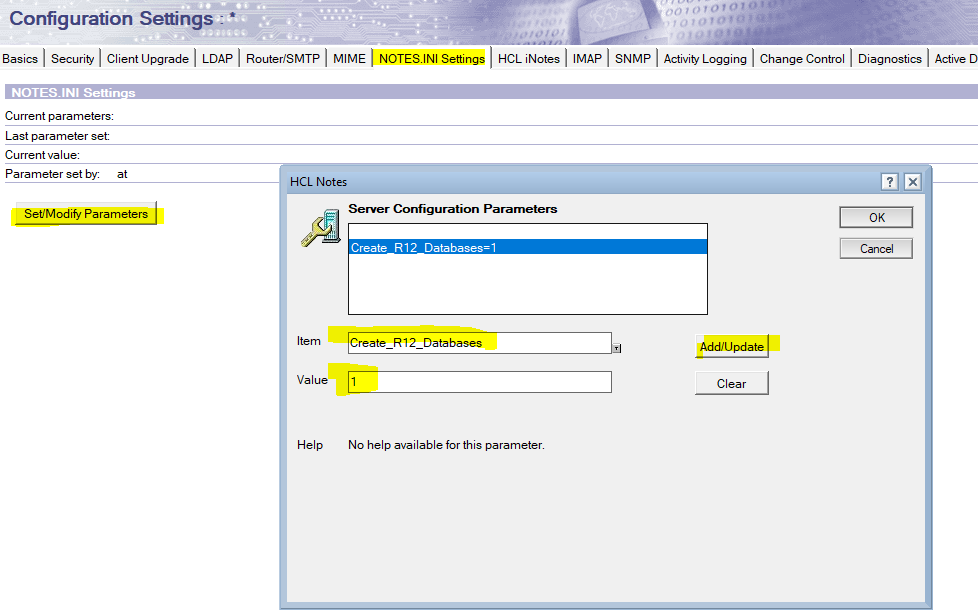Select the SNMP tab
Image resolution: width=978 pixels, height=615 pixels.
pos(632,59)
